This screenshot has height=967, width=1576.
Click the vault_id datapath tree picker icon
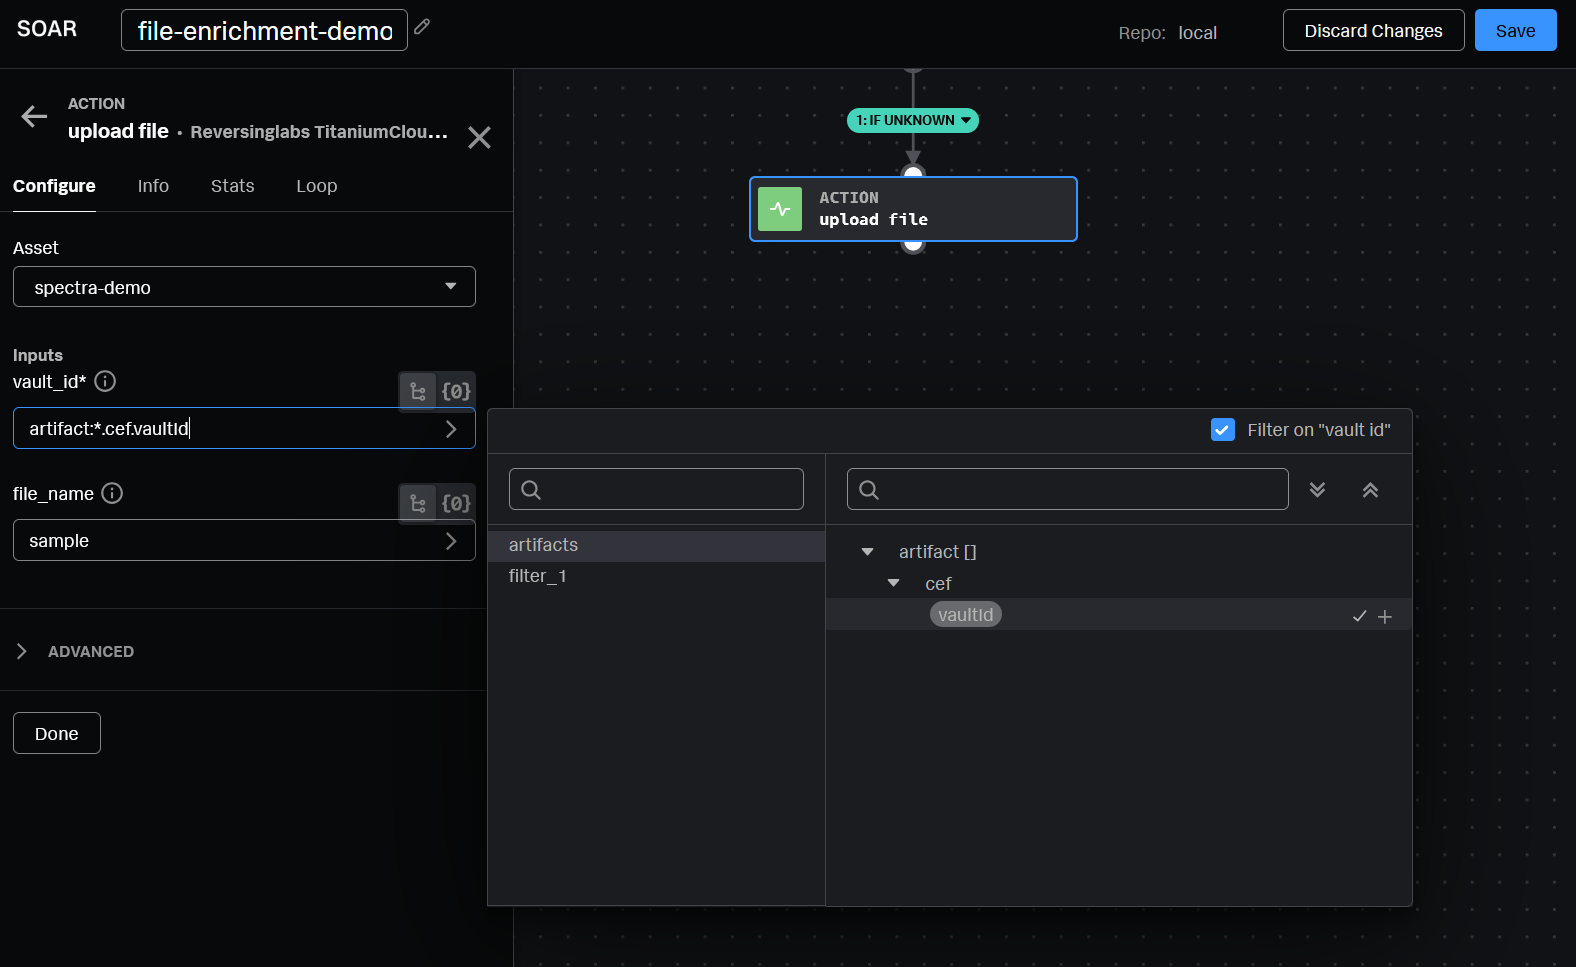pos(418,392)
